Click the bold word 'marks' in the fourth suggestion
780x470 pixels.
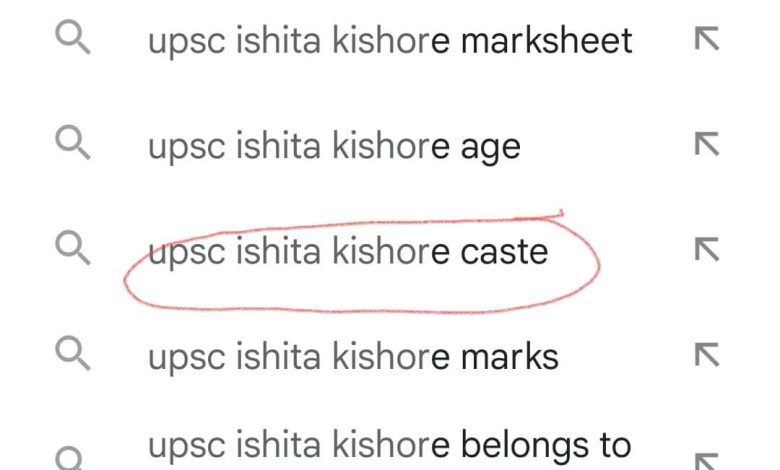(x=509, y=356)
